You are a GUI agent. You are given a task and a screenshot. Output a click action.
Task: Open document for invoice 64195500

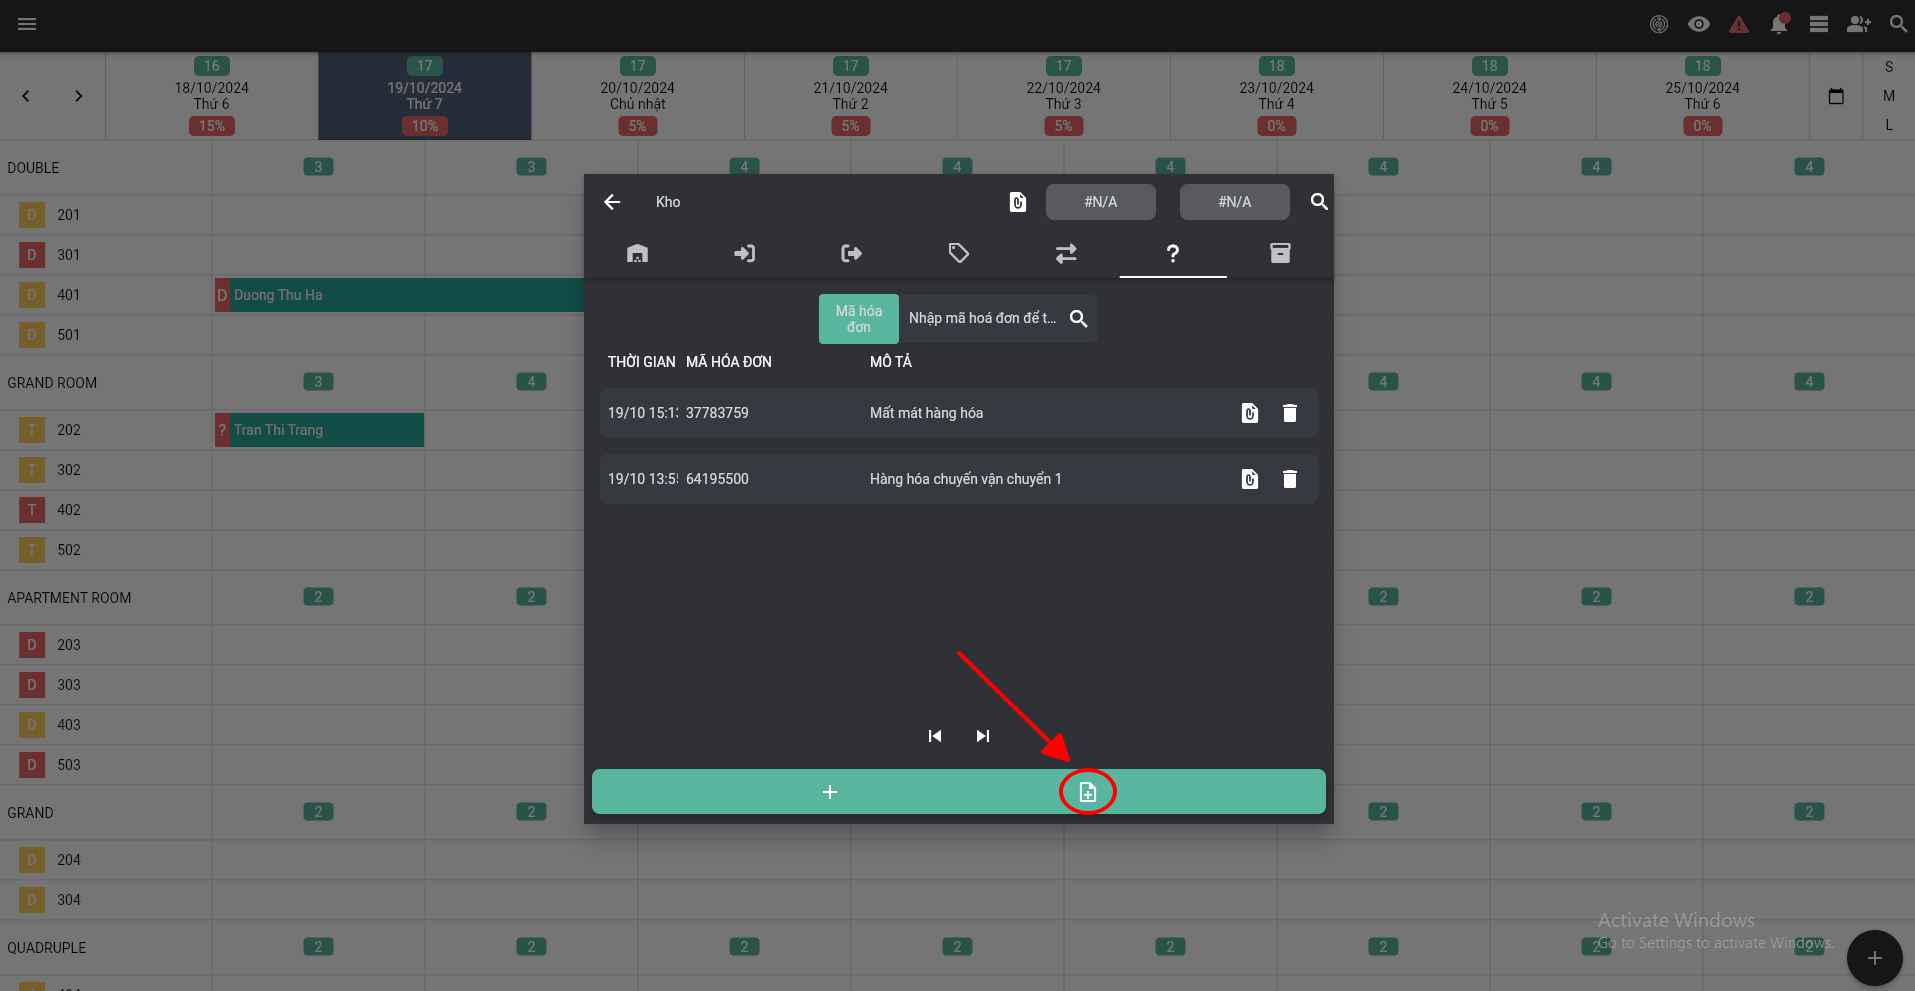pyautogui.click(x=1250, y=479)
